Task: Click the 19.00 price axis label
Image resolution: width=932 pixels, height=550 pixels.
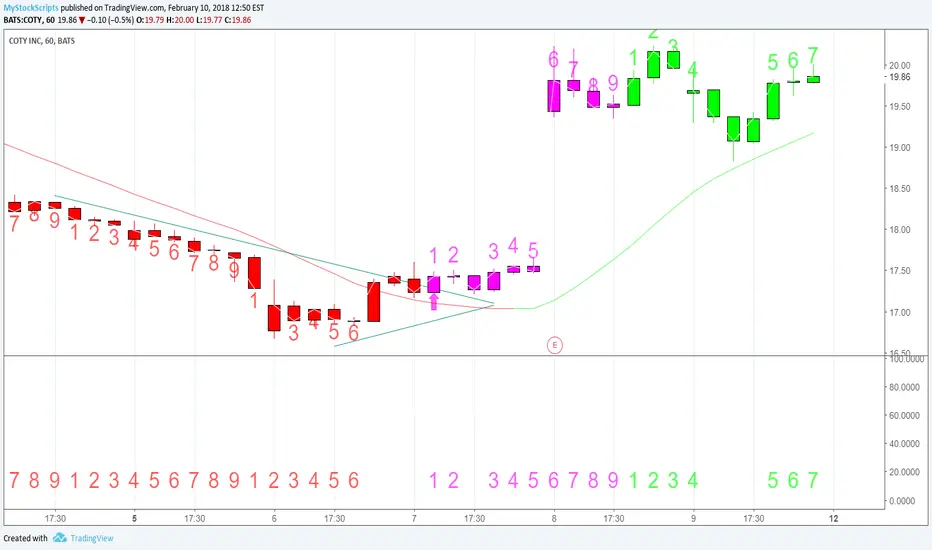Action: click(x=900, y=147)
